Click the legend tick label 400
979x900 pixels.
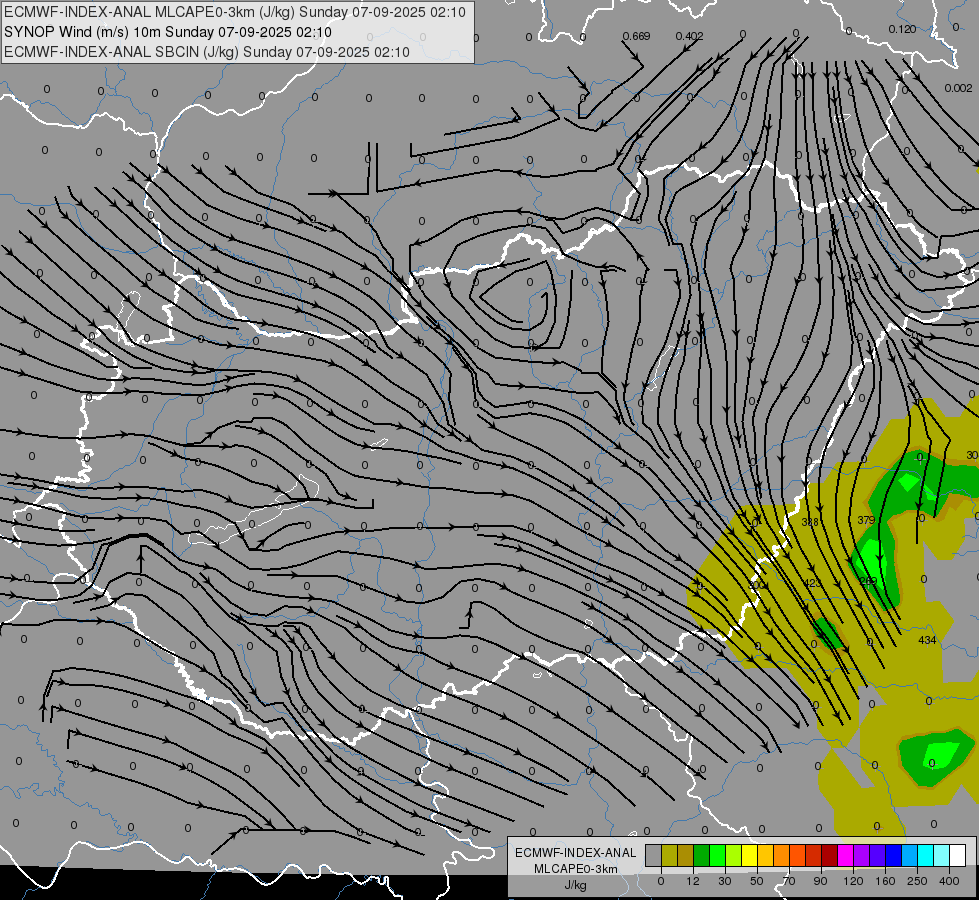[949, 881]
